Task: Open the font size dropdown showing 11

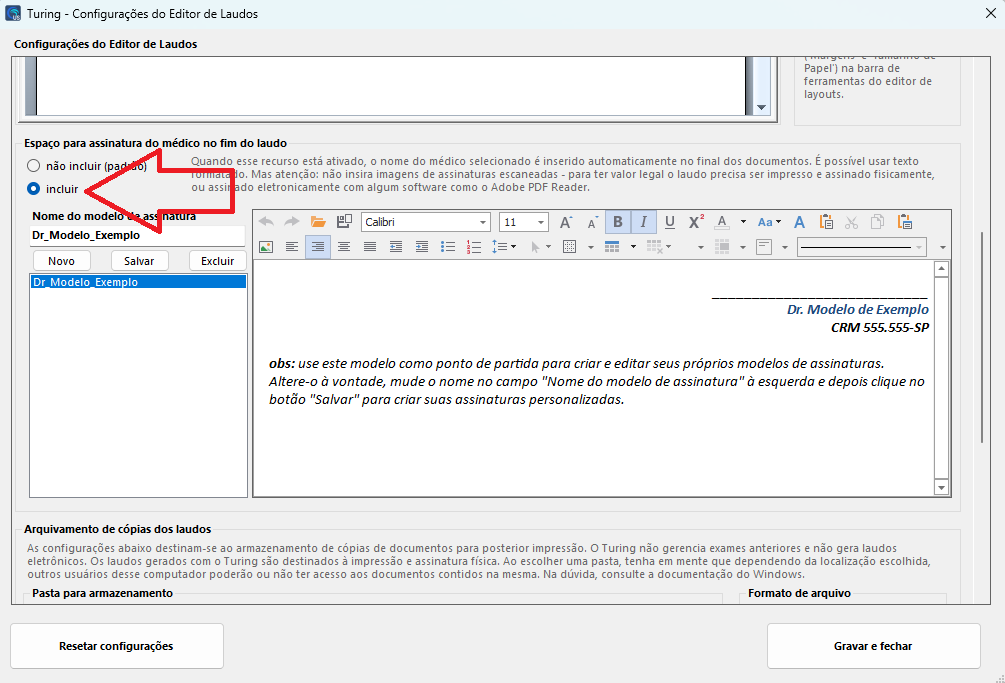Action: [x=542, y=222]
